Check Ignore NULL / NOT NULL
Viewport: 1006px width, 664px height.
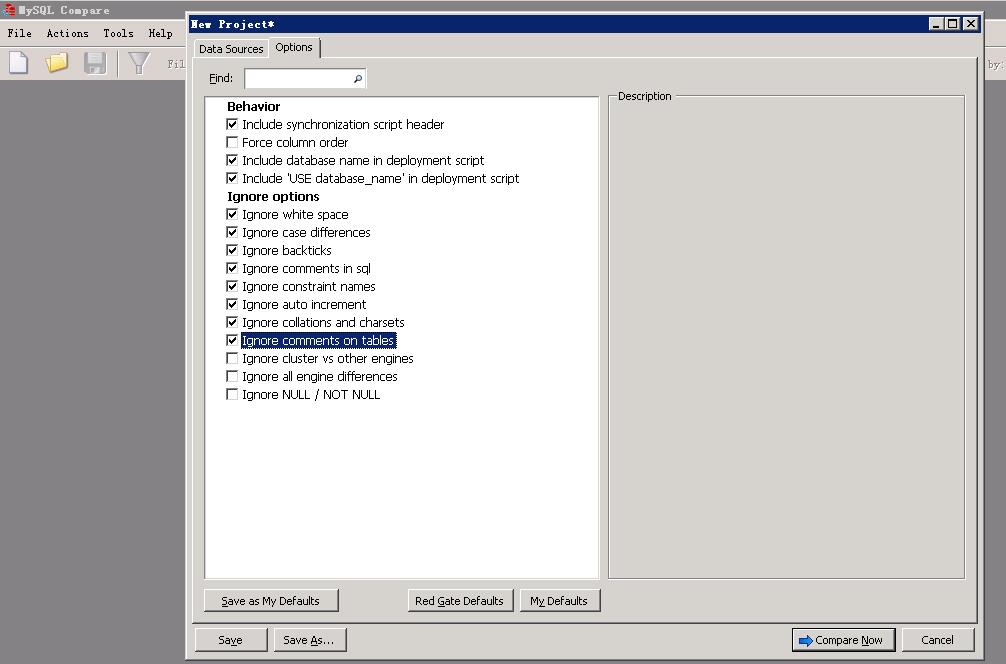pos(232,394)
